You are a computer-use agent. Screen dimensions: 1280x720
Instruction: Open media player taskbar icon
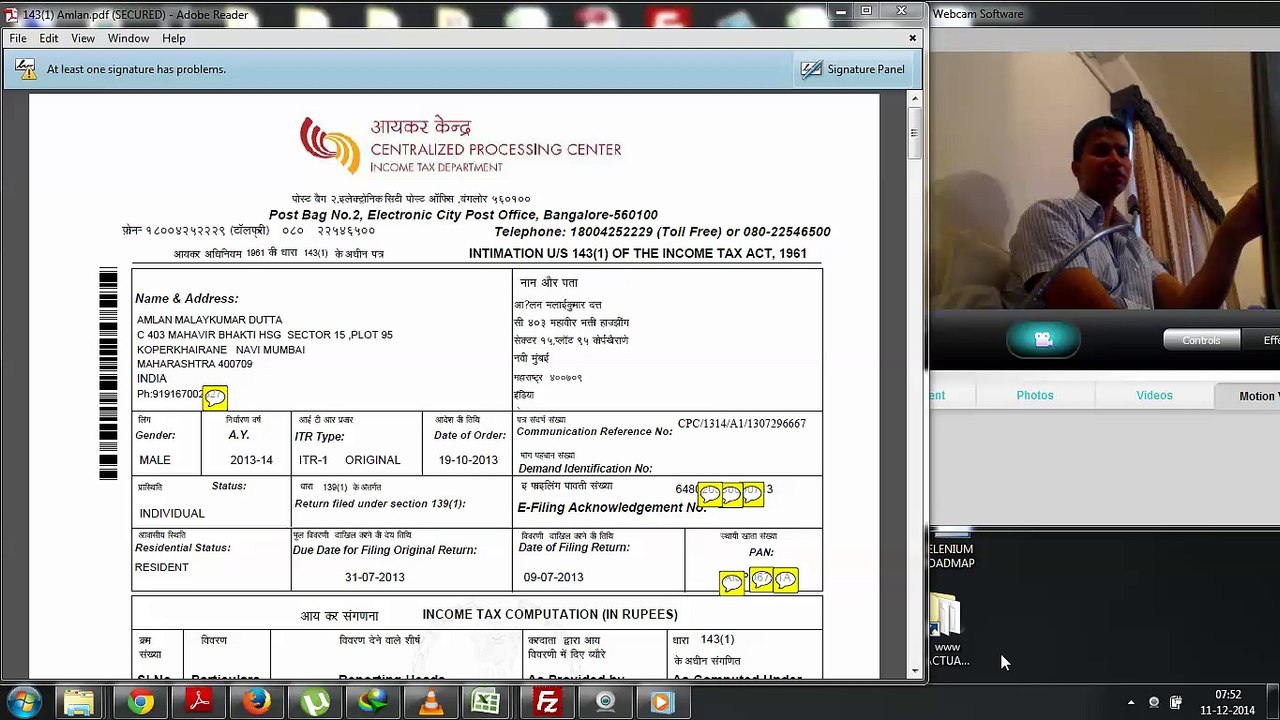[x=661, y=702]
